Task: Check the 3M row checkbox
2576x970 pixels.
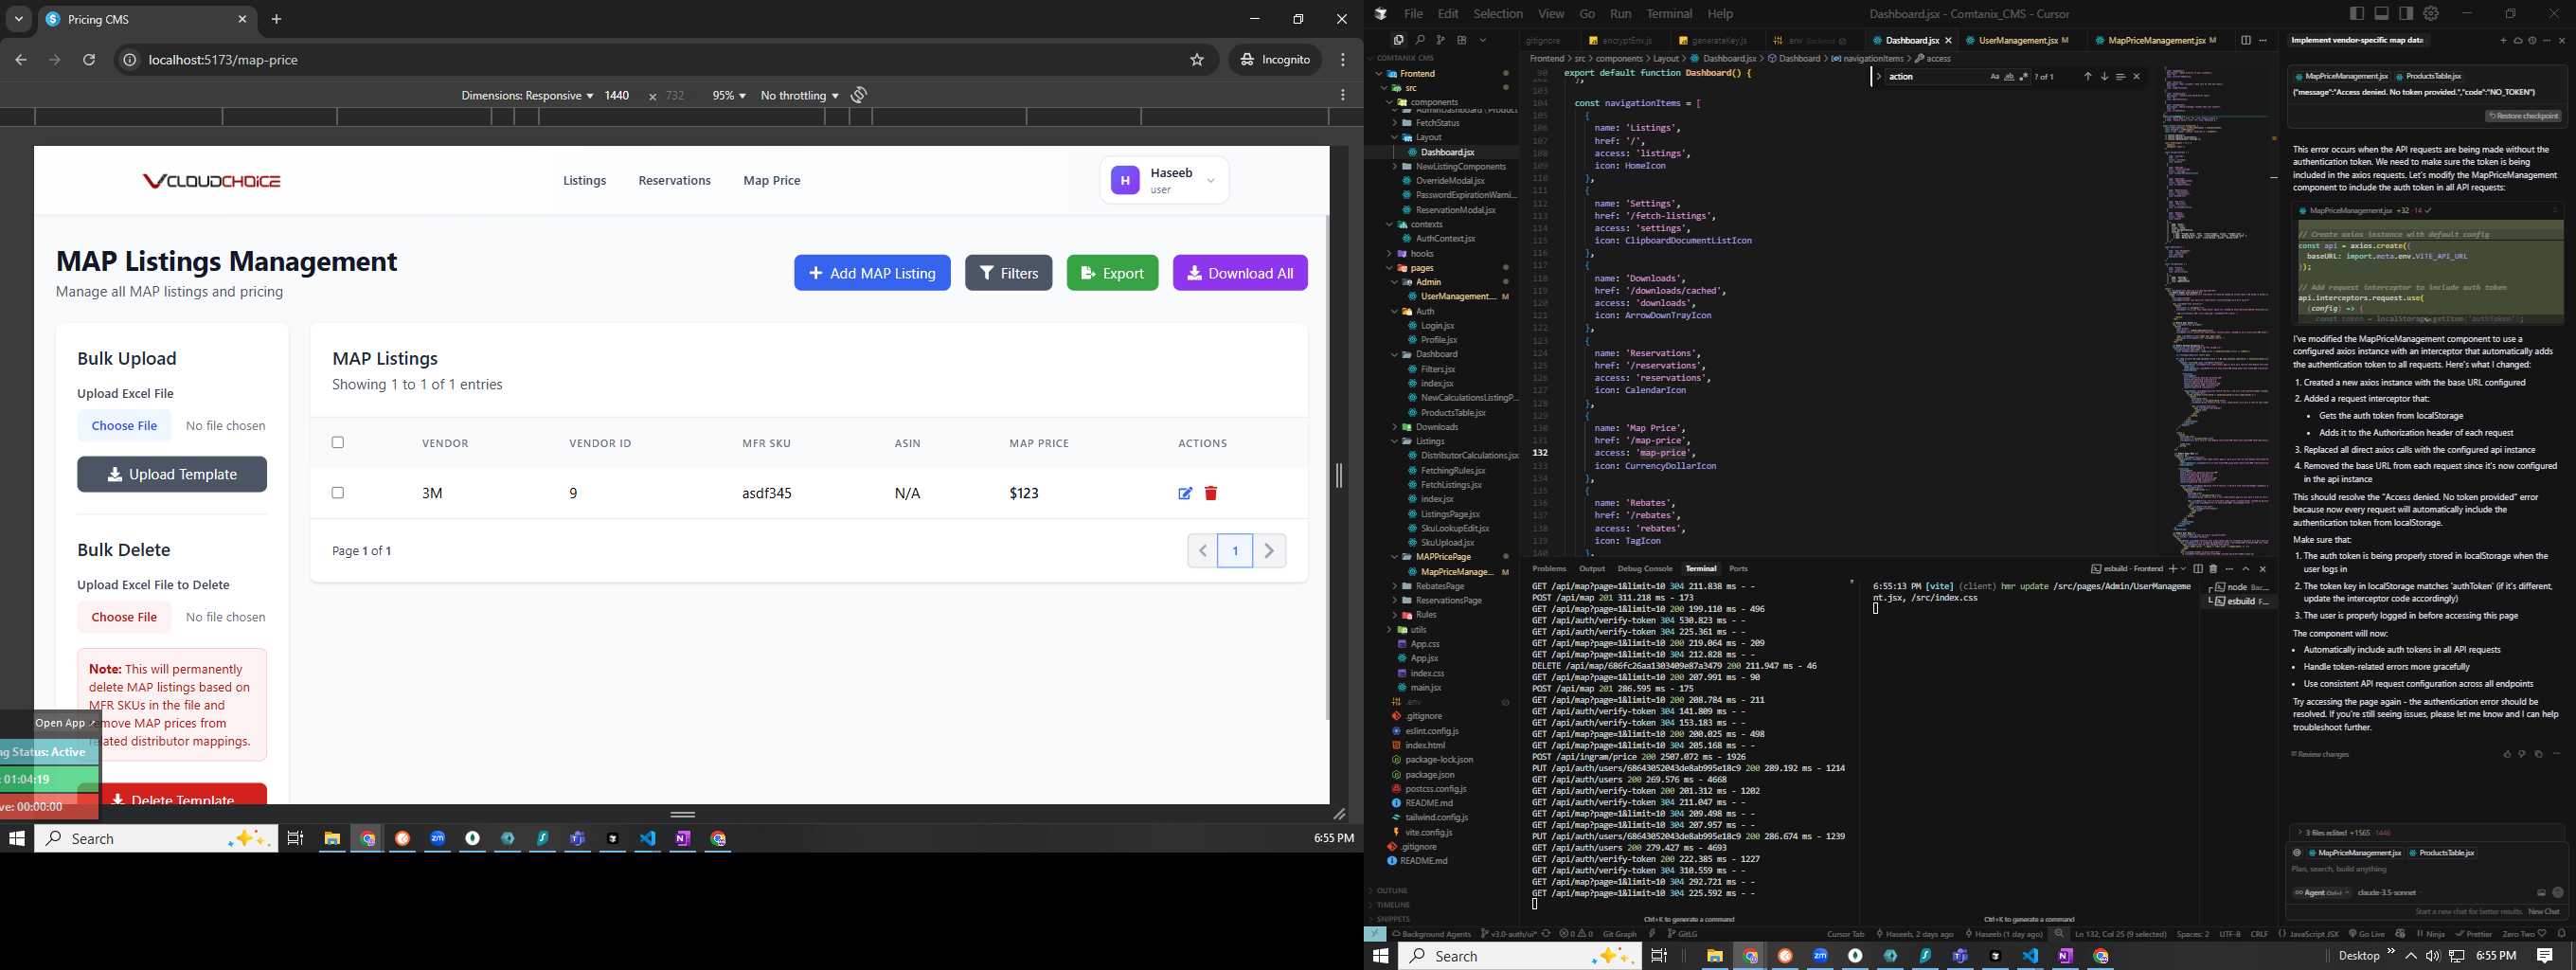Action: point(338,492)
